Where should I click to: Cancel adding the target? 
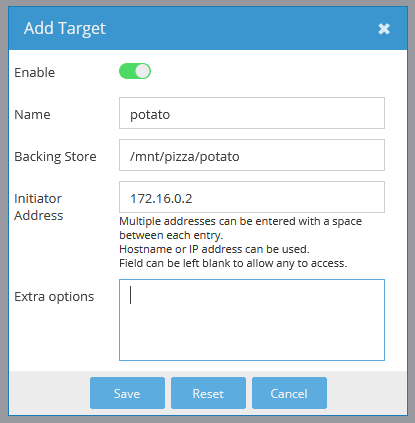[x=289, y=393]
